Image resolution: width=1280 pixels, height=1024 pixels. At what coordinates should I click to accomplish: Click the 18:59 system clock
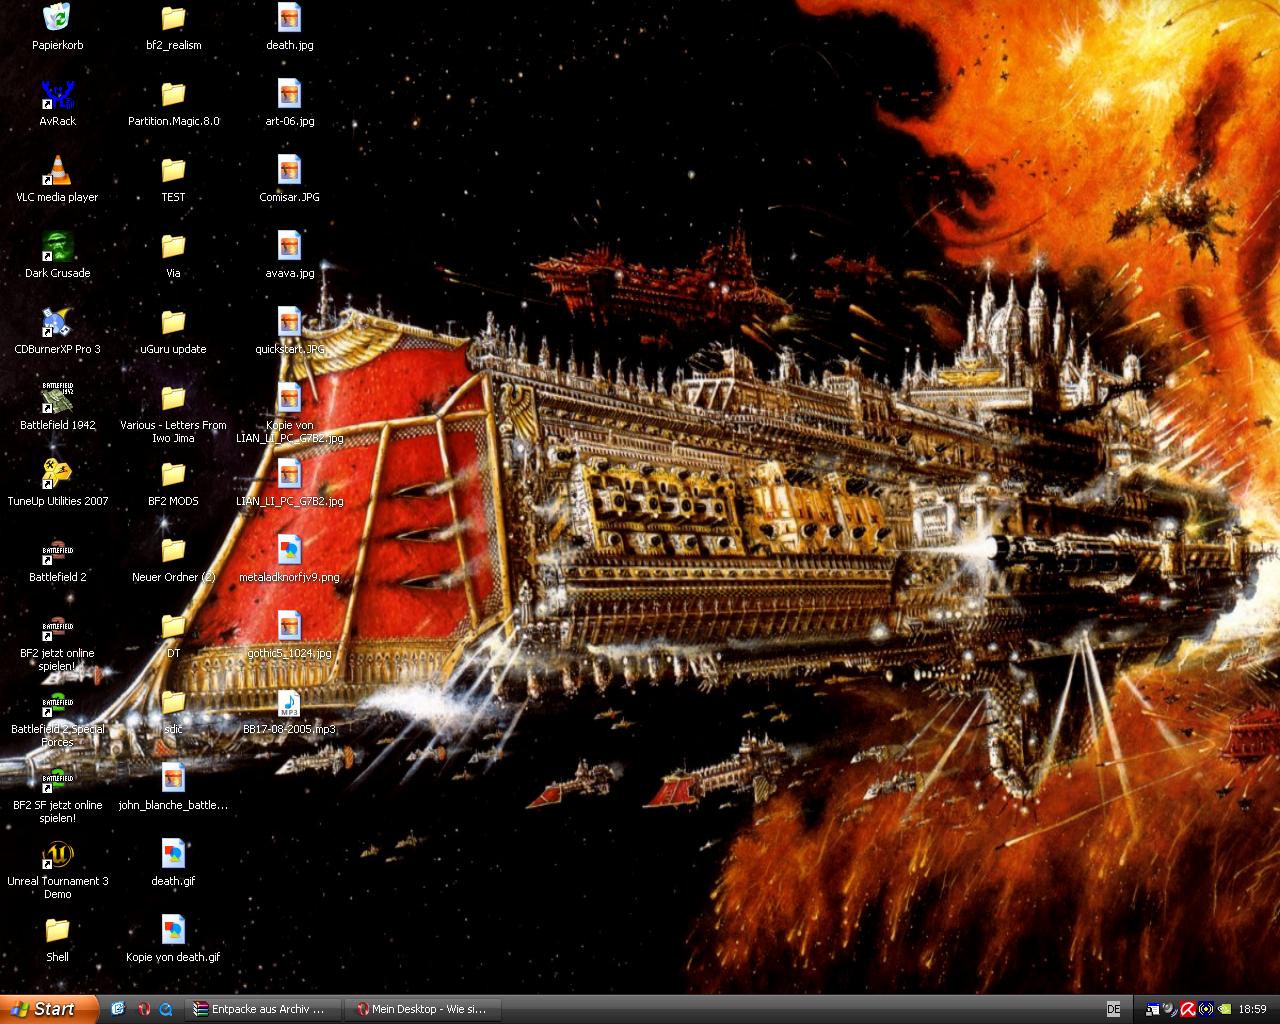tap(1252, 1009)
